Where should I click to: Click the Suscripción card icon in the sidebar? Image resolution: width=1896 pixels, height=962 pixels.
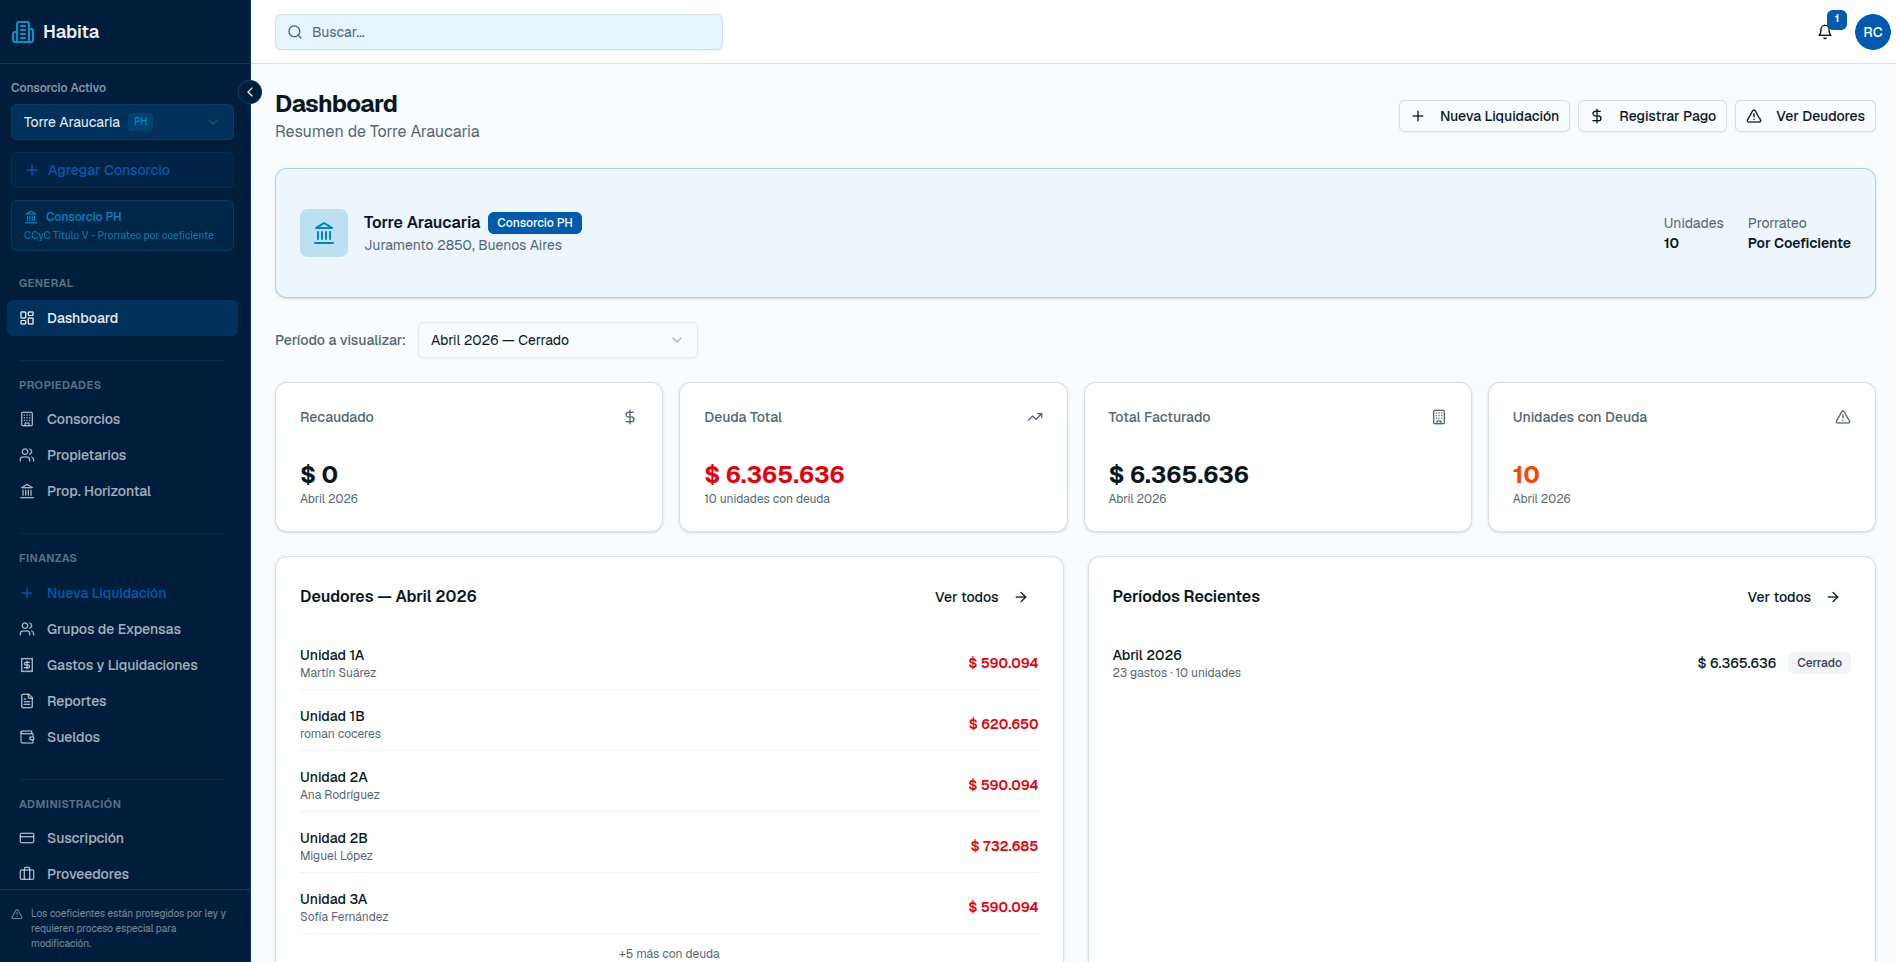pyautogui.click(x=27, y=838)
